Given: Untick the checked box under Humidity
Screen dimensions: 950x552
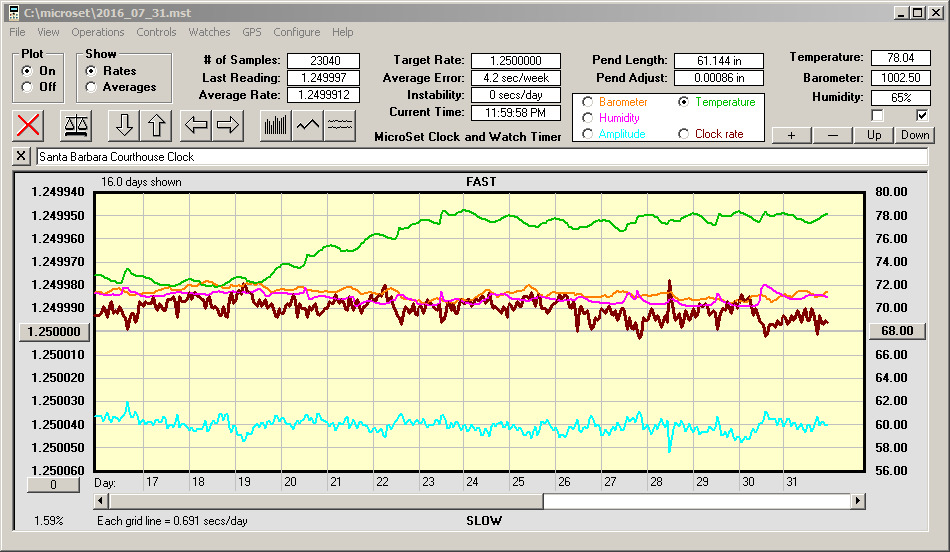Looking at the screenshot, I should (922, 115).
